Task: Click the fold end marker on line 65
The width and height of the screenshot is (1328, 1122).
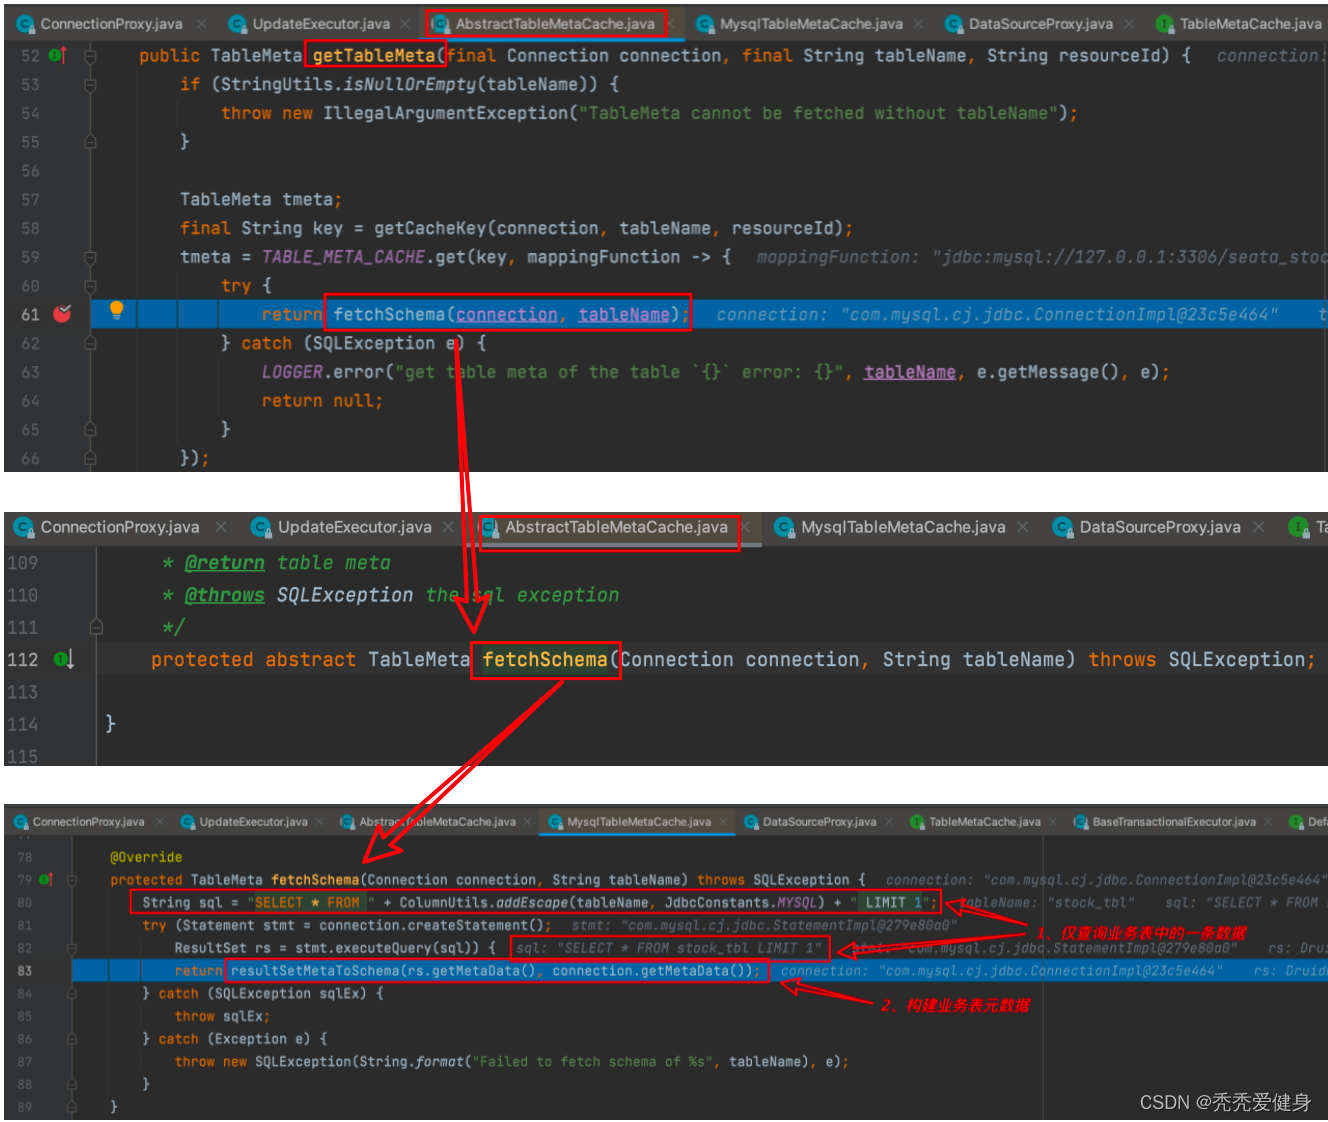Action: pyautogui.click(x=90, y=429)
